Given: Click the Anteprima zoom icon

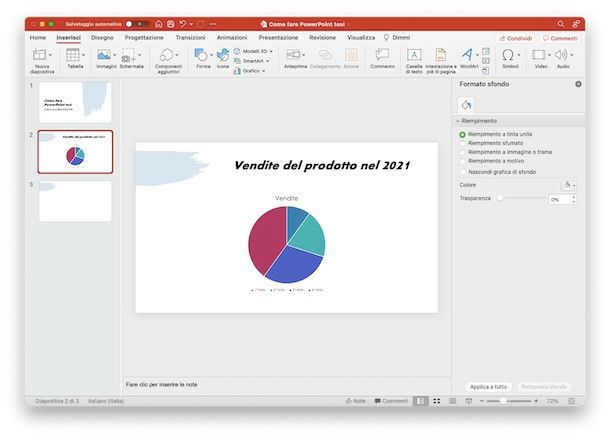Looking at the screenshot, I should click(293, 55).
